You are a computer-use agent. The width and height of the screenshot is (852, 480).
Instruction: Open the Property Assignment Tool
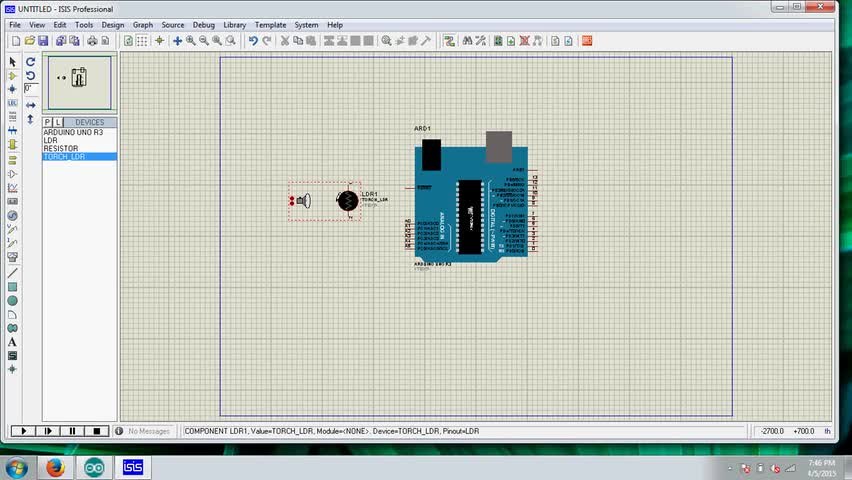click(481, 41)
